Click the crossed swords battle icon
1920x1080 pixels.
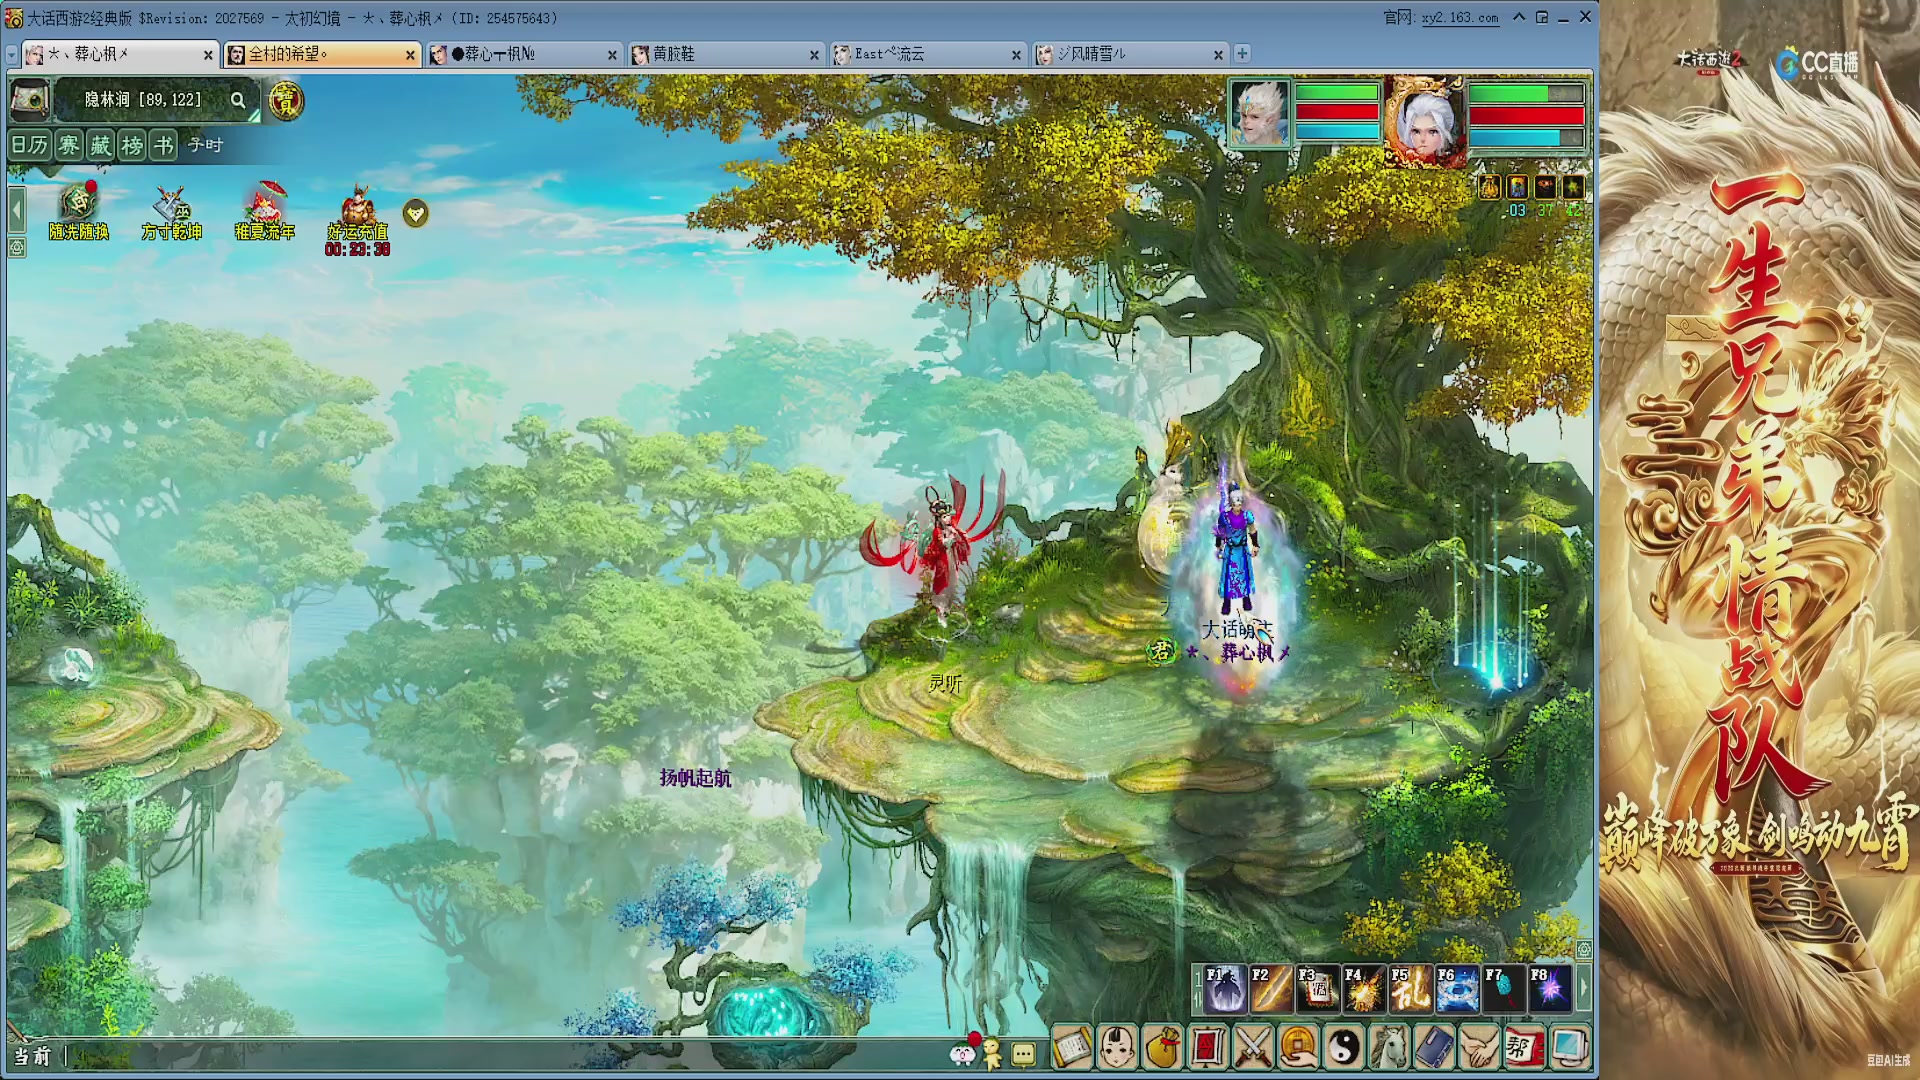coord(1253,1048)
